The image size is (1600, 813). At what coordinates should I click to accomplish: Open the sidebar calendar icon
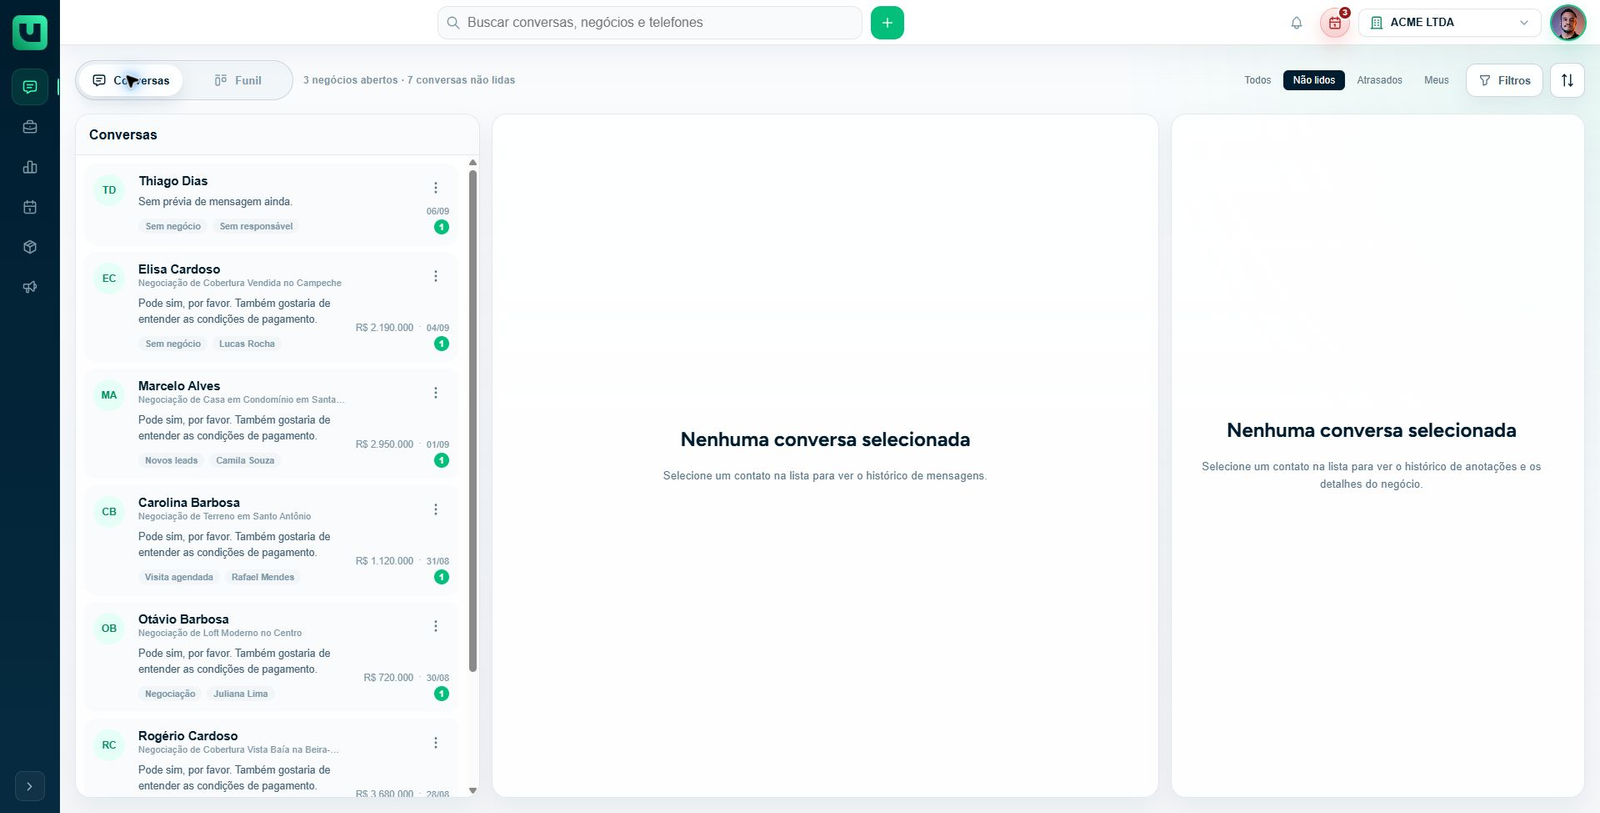pyautogui.click(x=30, y=207)
